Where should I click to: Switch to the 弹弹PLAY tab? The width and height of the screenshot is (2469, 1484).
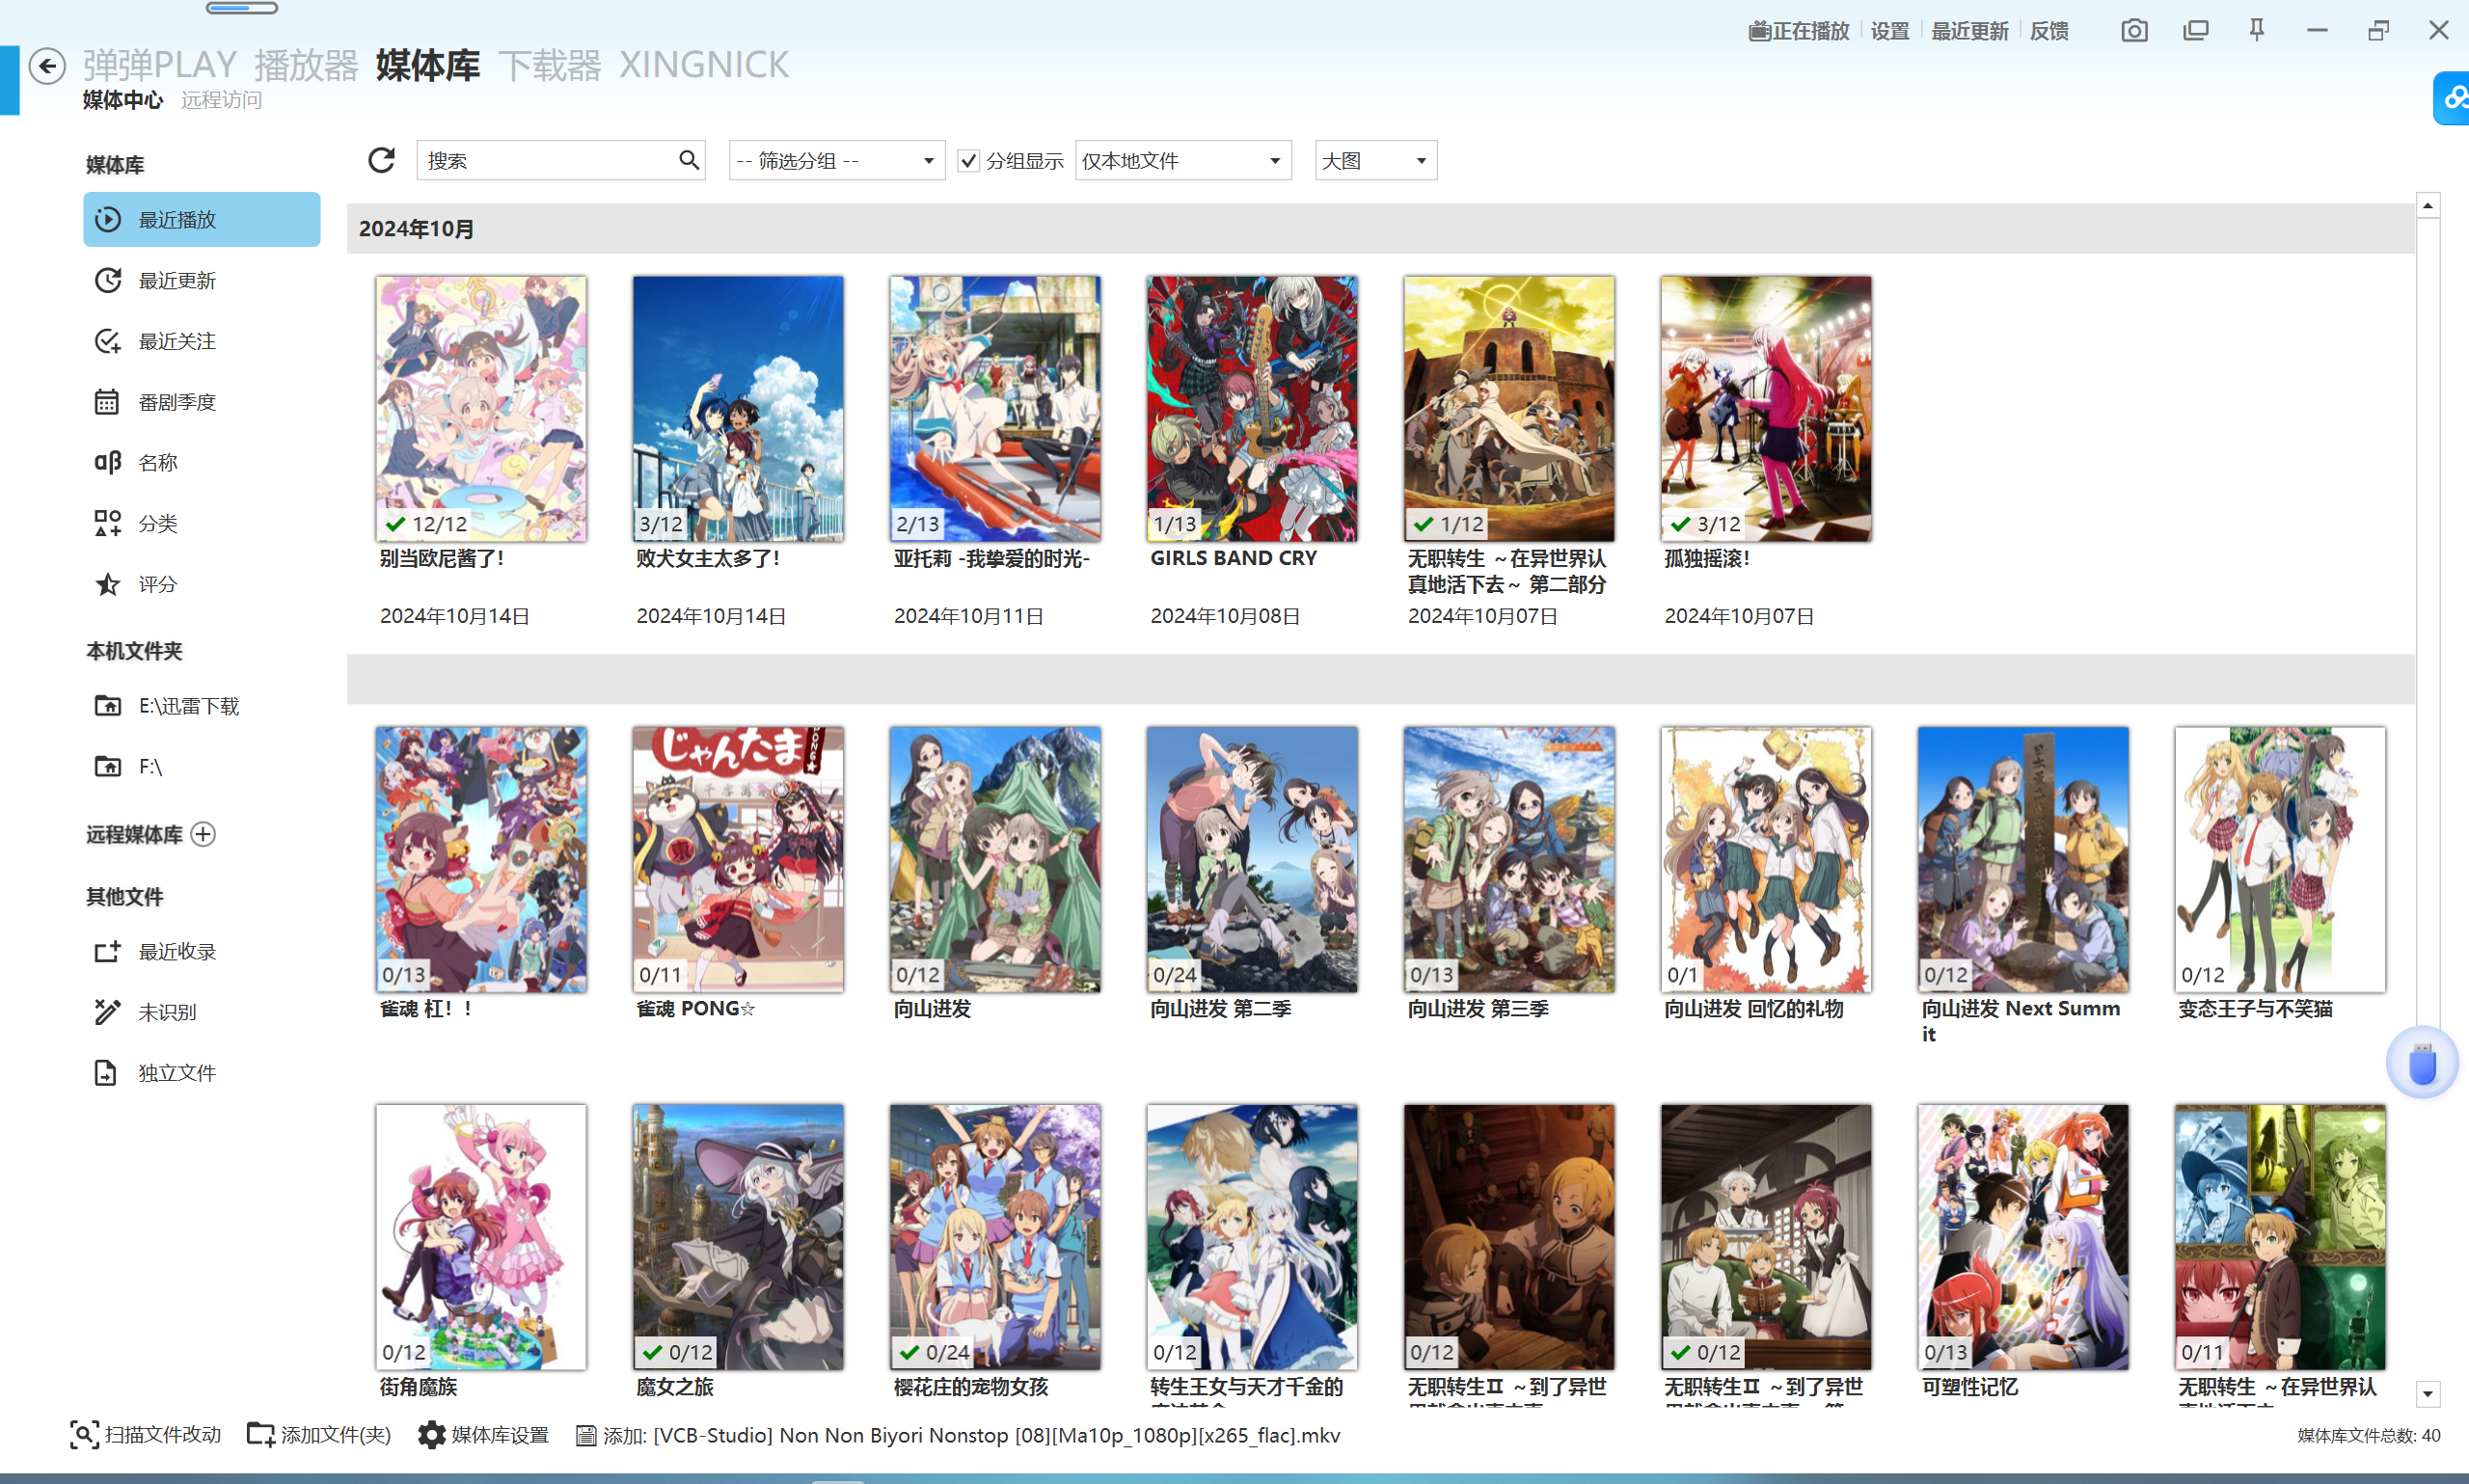pyautogui.click(x=159, y=65)
